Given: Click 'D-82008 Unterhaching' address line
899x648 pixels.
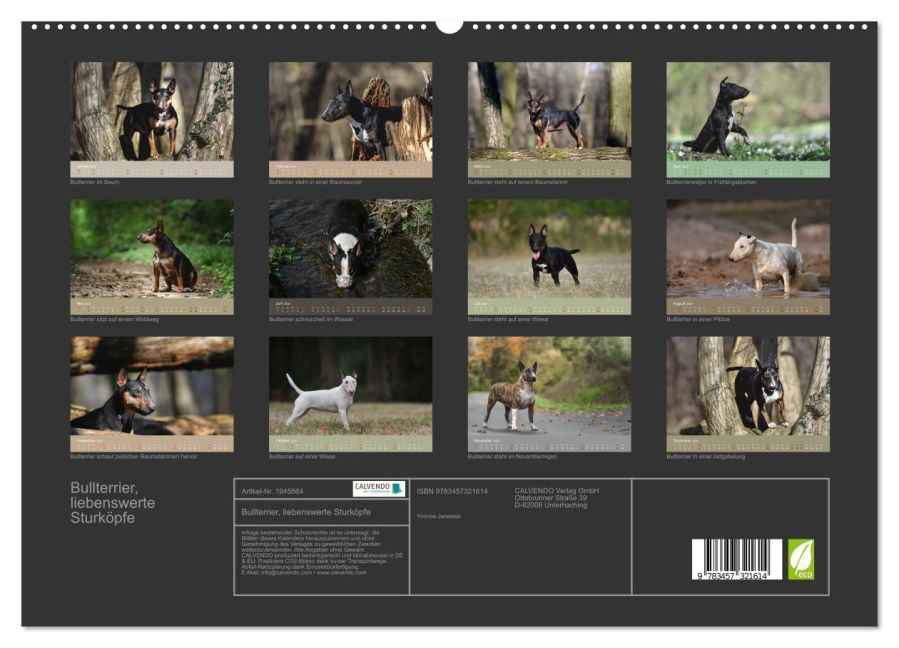Looking at the screenshot, I should (550, 505).
